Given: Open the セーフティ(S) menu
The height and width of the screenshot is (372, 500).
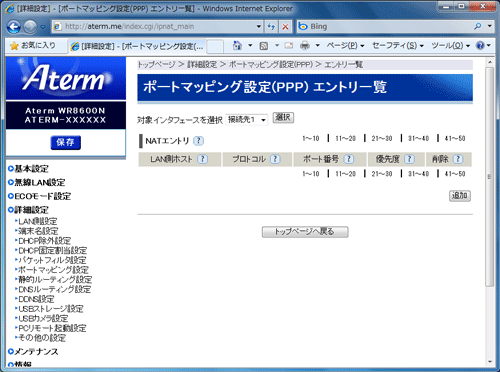Looking at the screenshot, I should [398, 45].
